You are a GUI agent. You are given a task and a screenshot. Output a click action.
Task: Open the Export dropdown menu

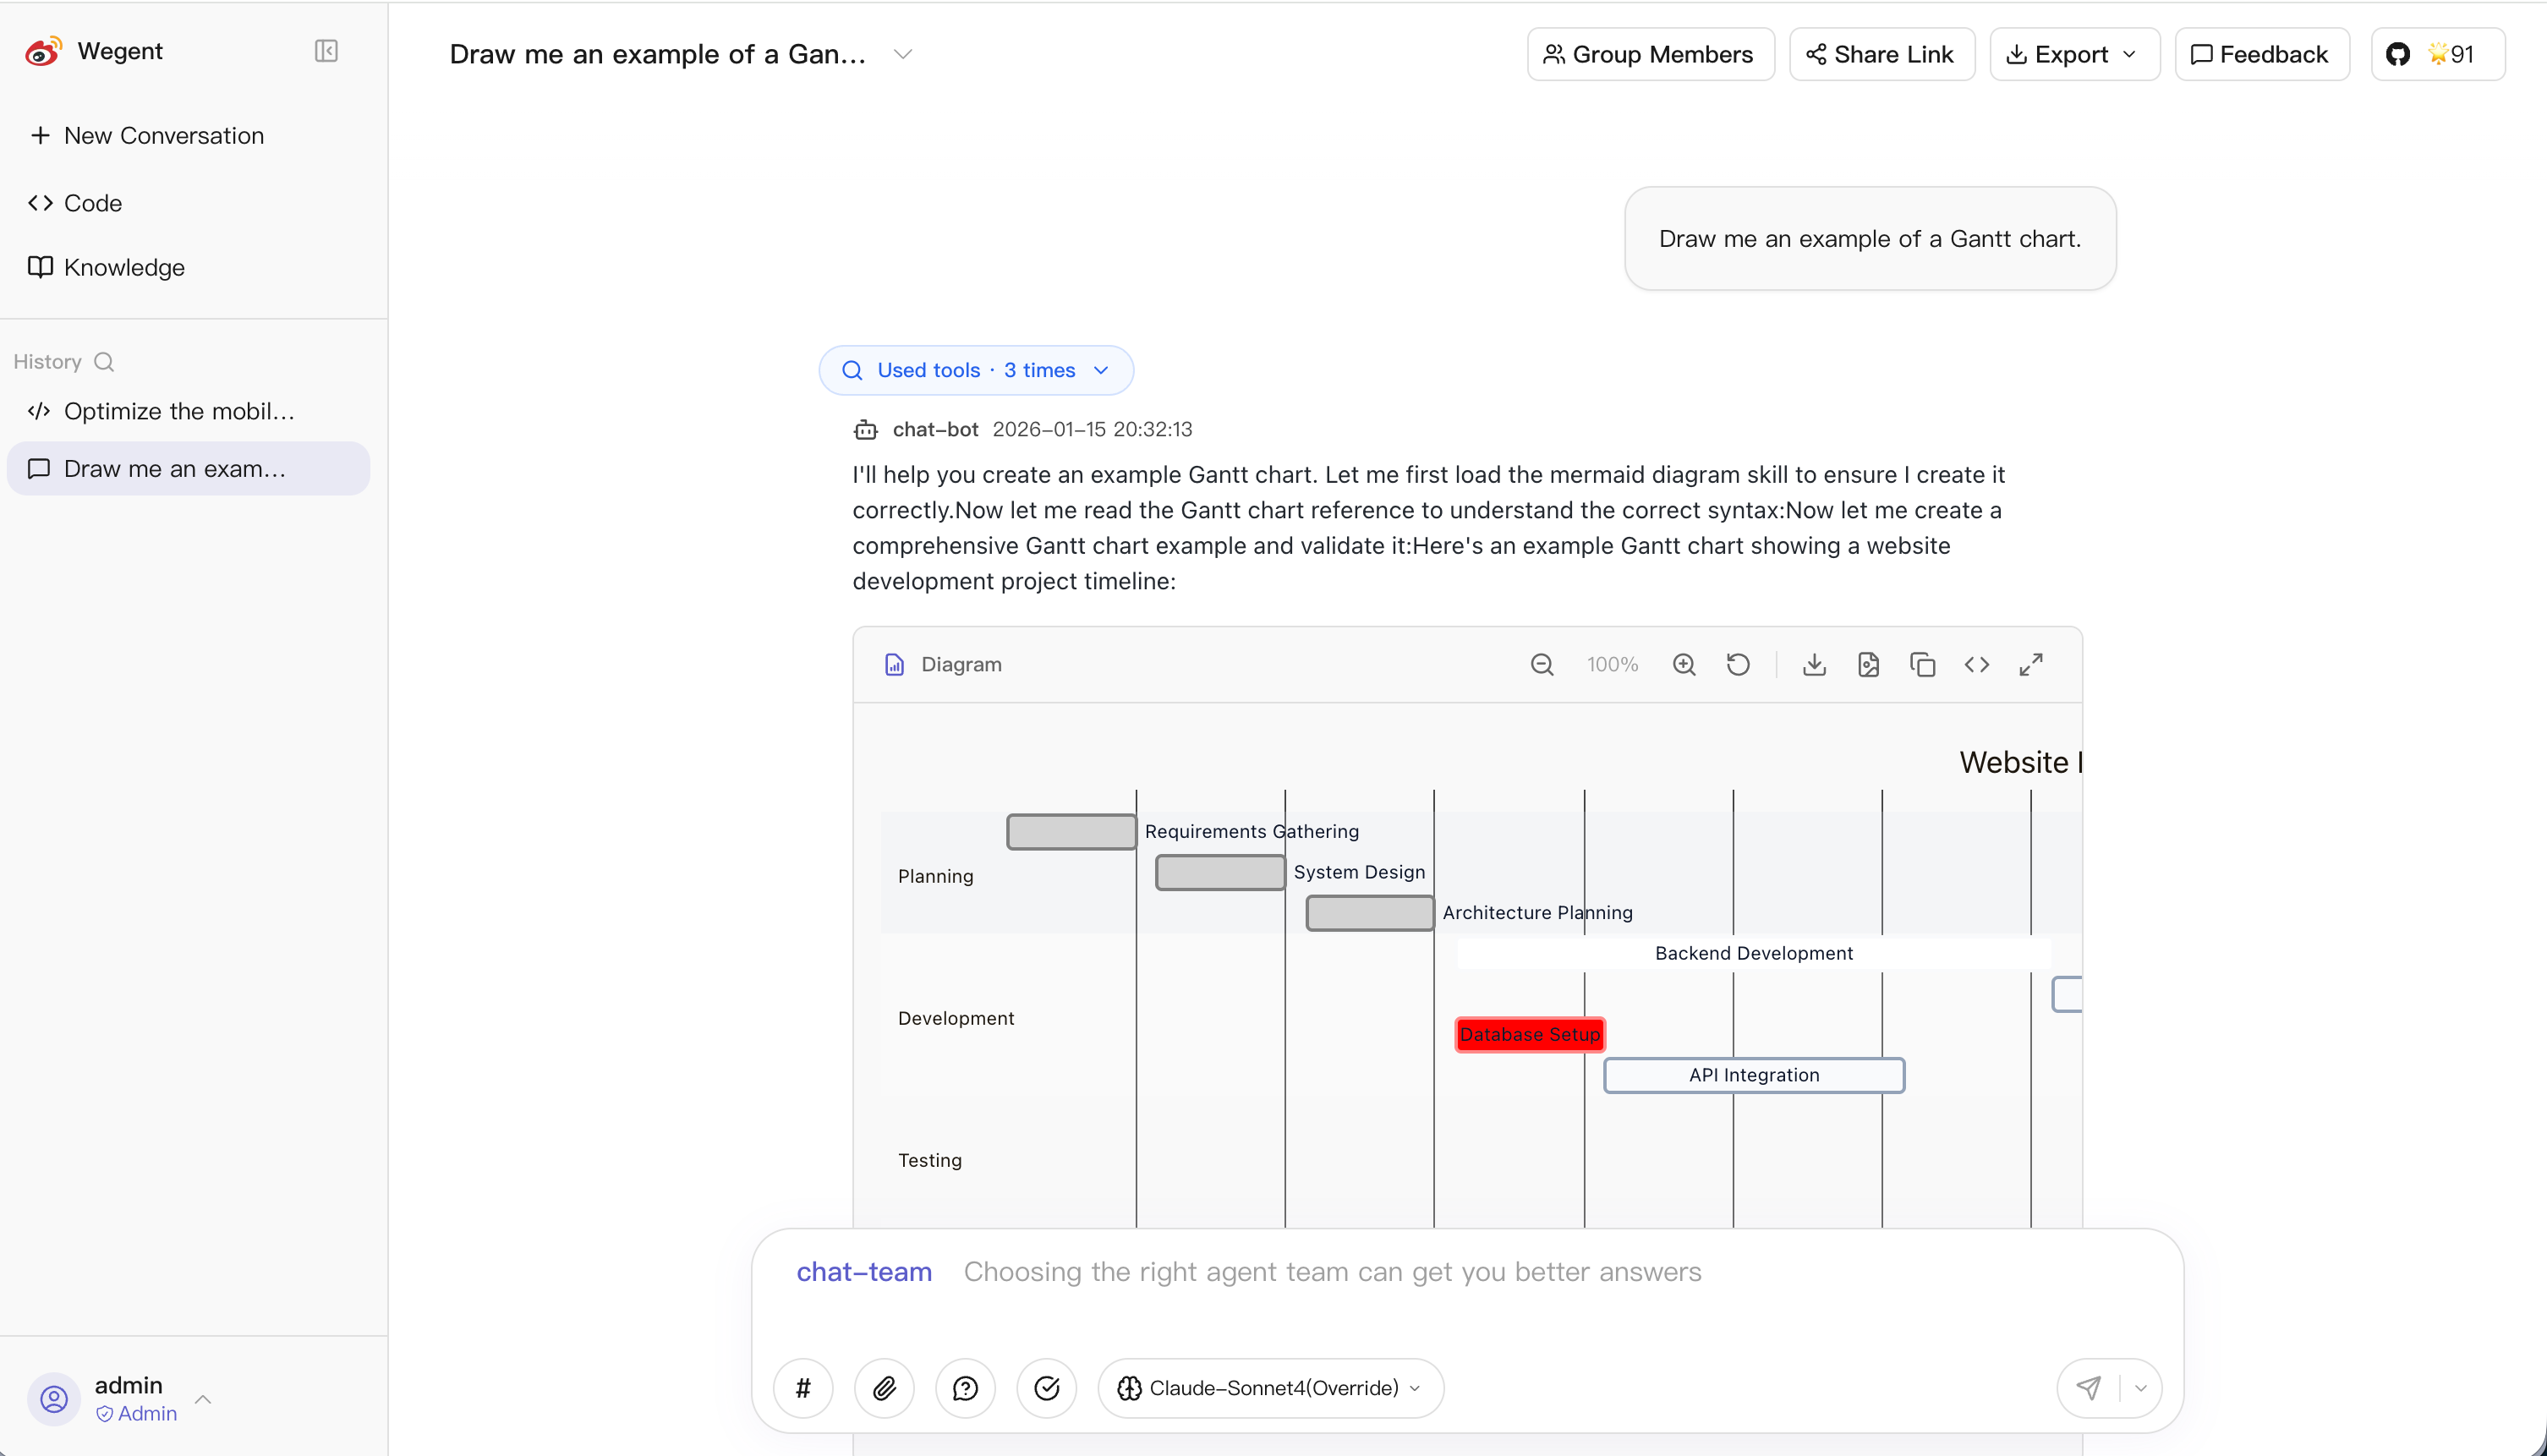2074,54
